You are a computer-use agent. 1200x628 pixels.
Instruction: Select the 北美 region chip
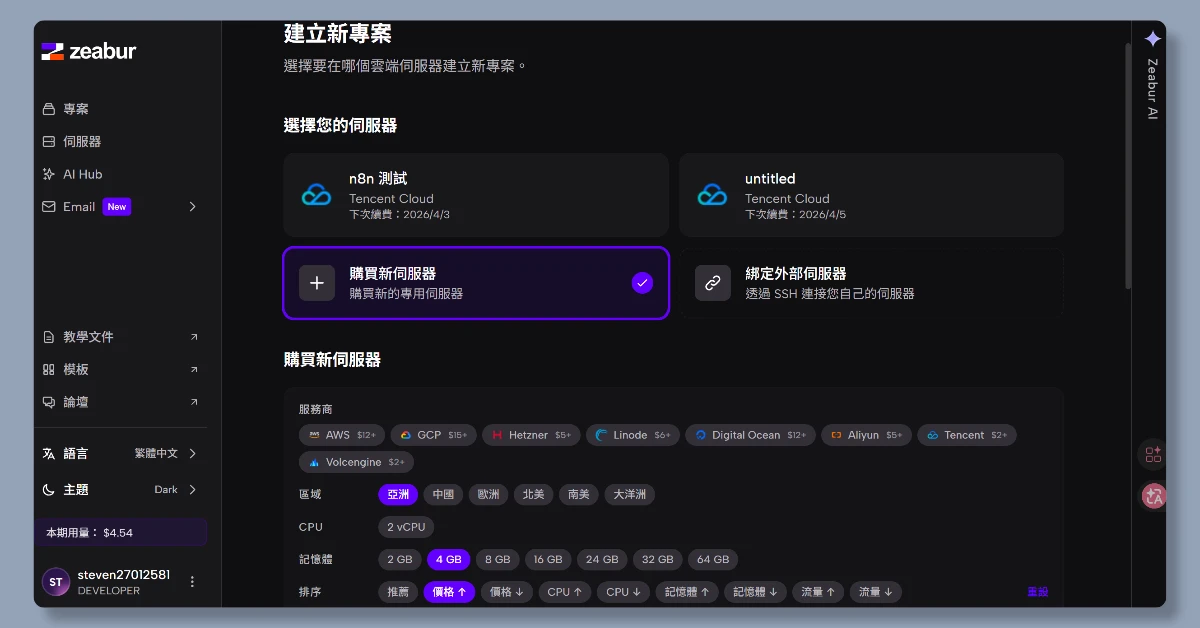(533, 494)
